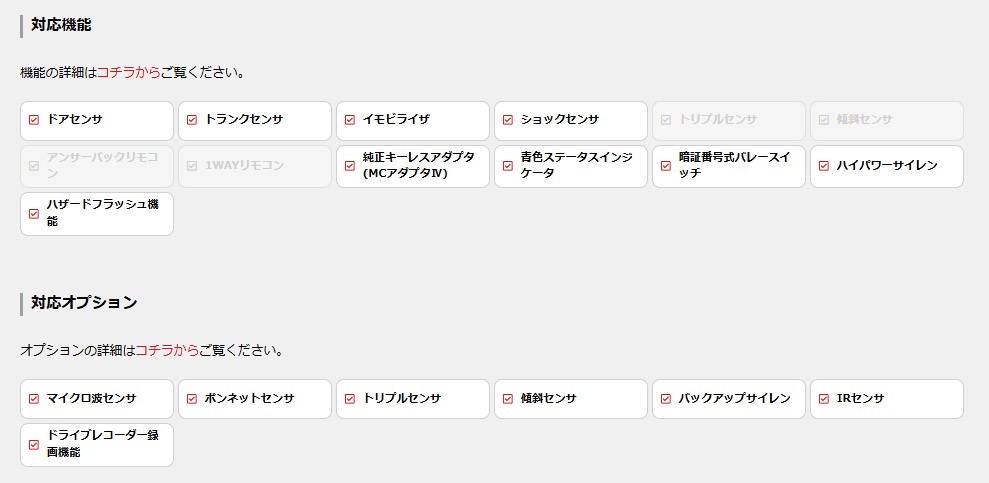Toggle the ハザードフラッシュ機能 checkbox
Screen dimensions: 989x483
pos(34,214)
